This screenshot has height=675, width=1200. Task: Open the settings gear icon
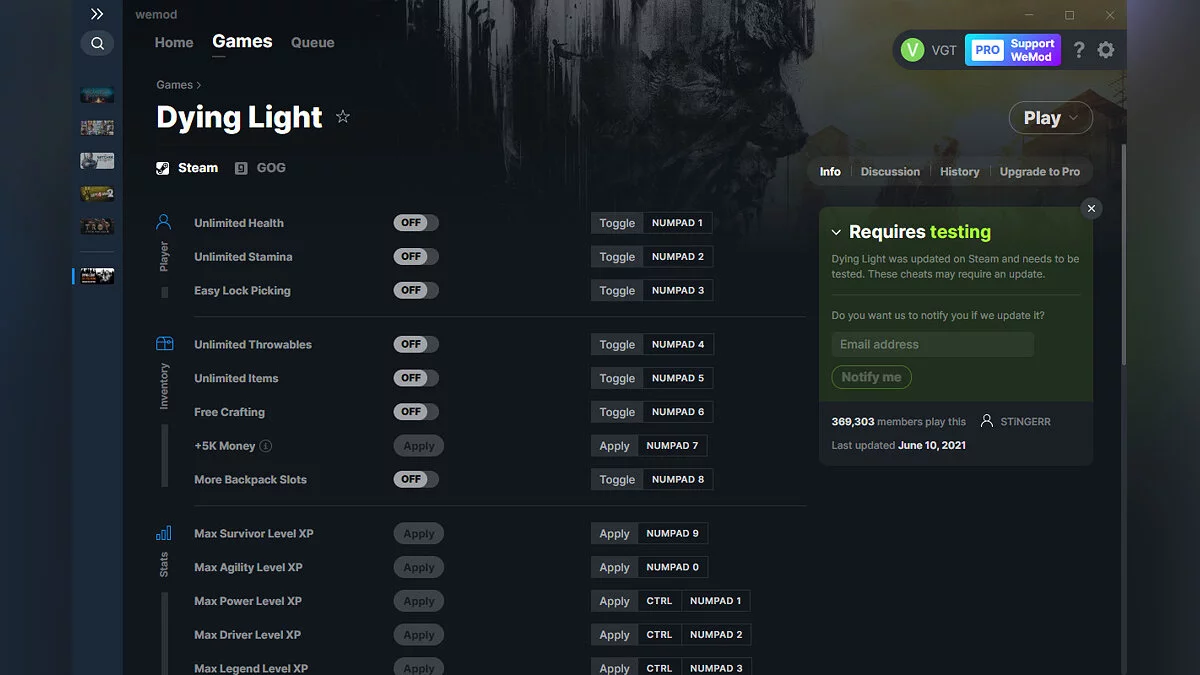point(1106,49)
